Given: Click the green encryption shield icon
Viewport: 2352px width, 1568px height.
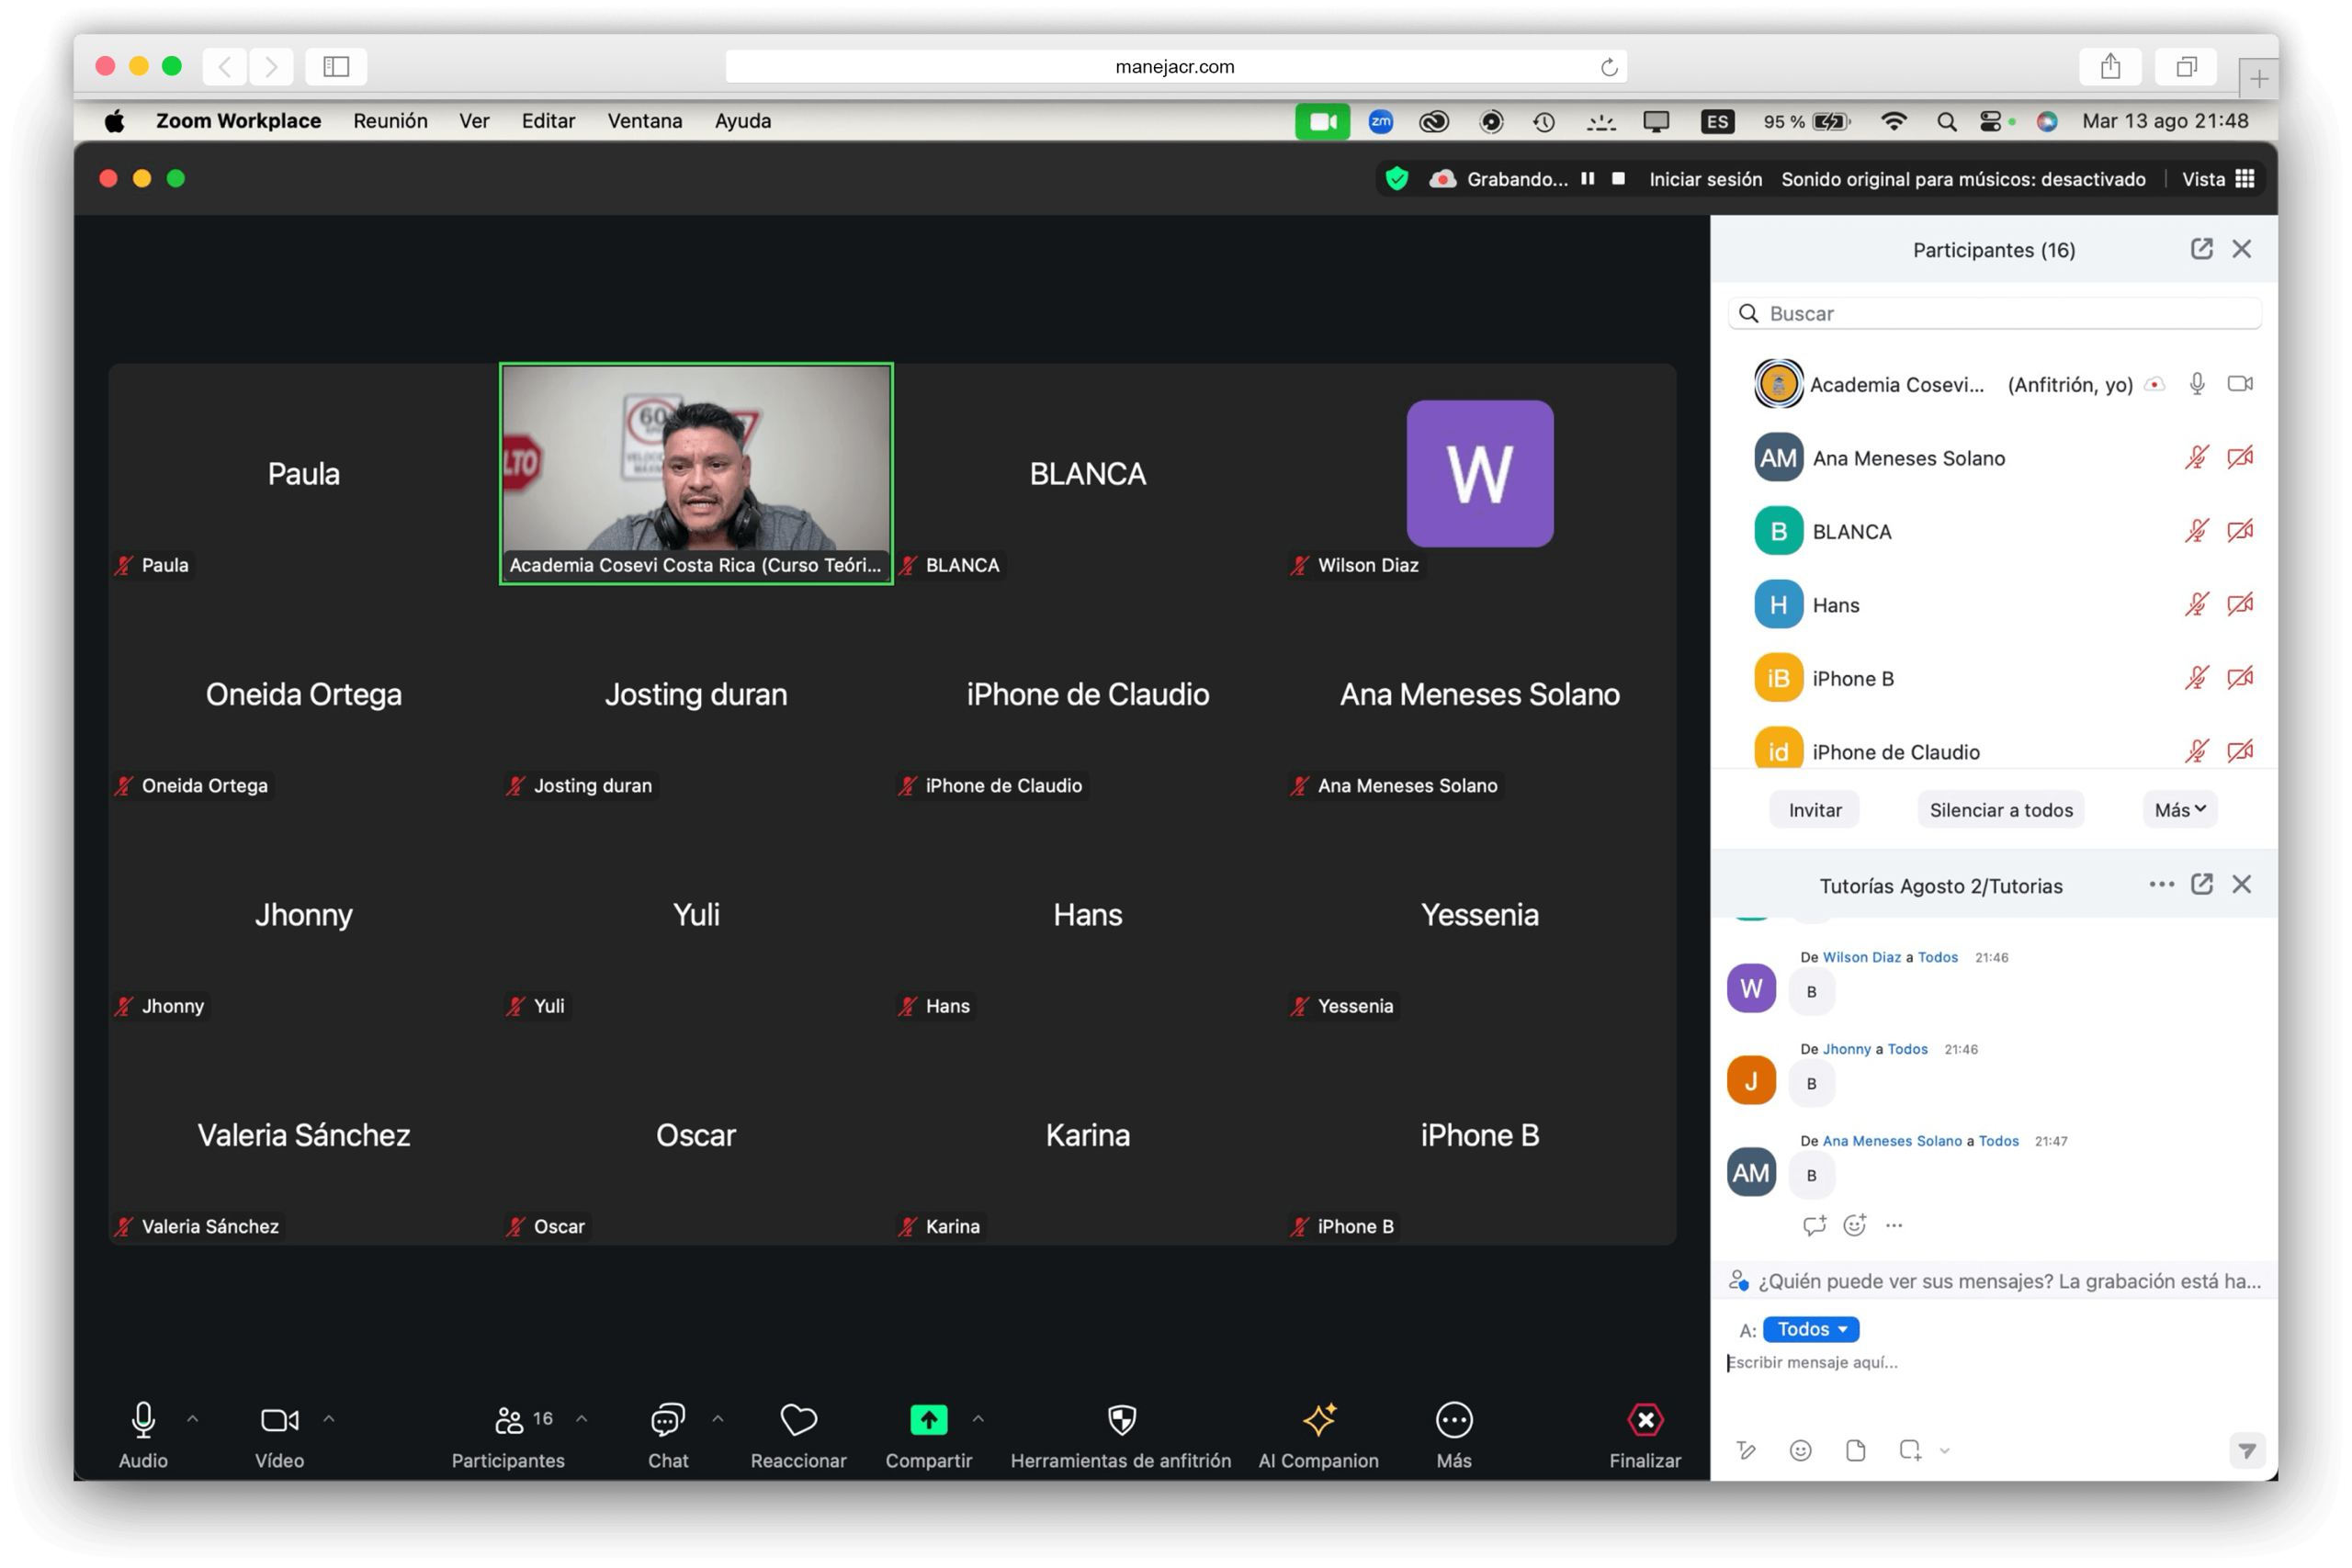Looking at the screenshot, I should [1397, 179].
